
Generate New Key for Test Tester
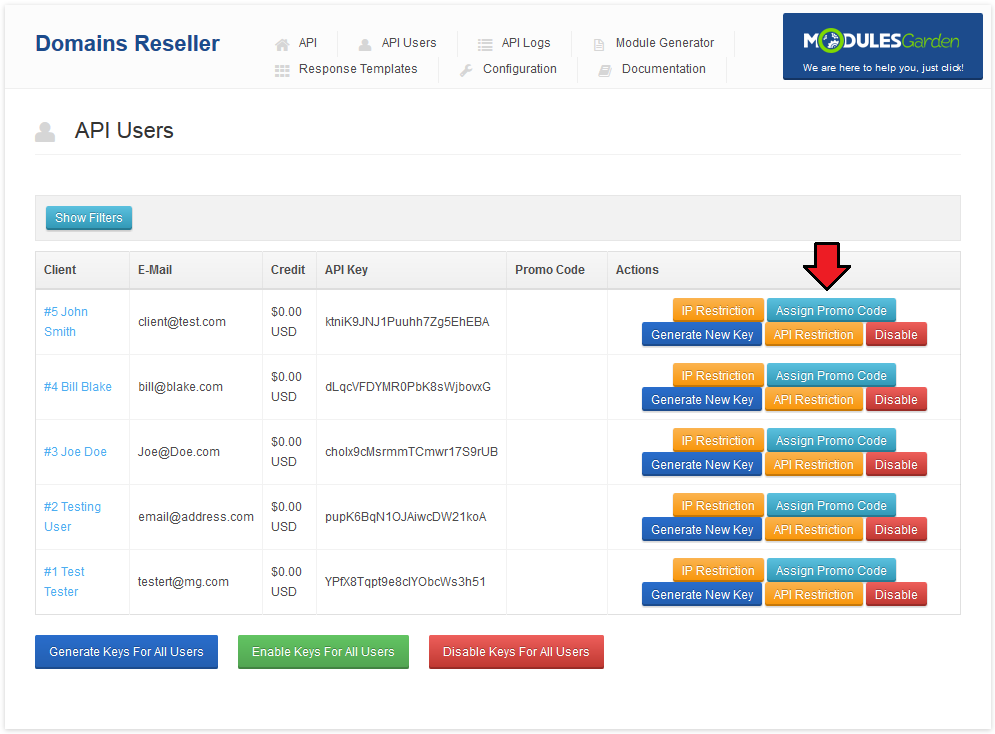[x=702, y=594]
